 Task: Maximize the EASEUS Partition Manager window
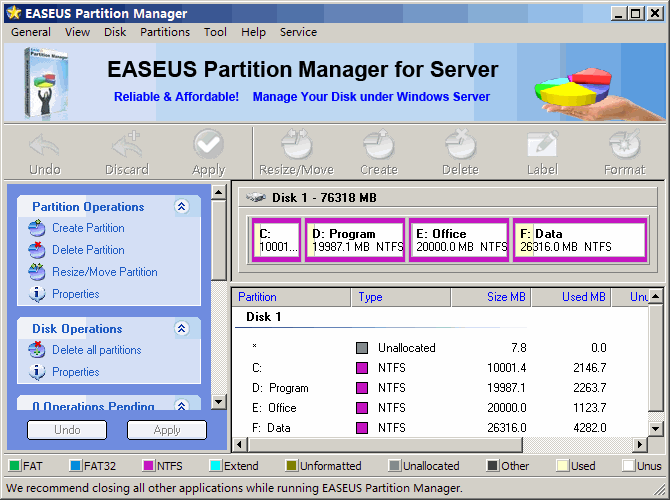coord(635,14)
